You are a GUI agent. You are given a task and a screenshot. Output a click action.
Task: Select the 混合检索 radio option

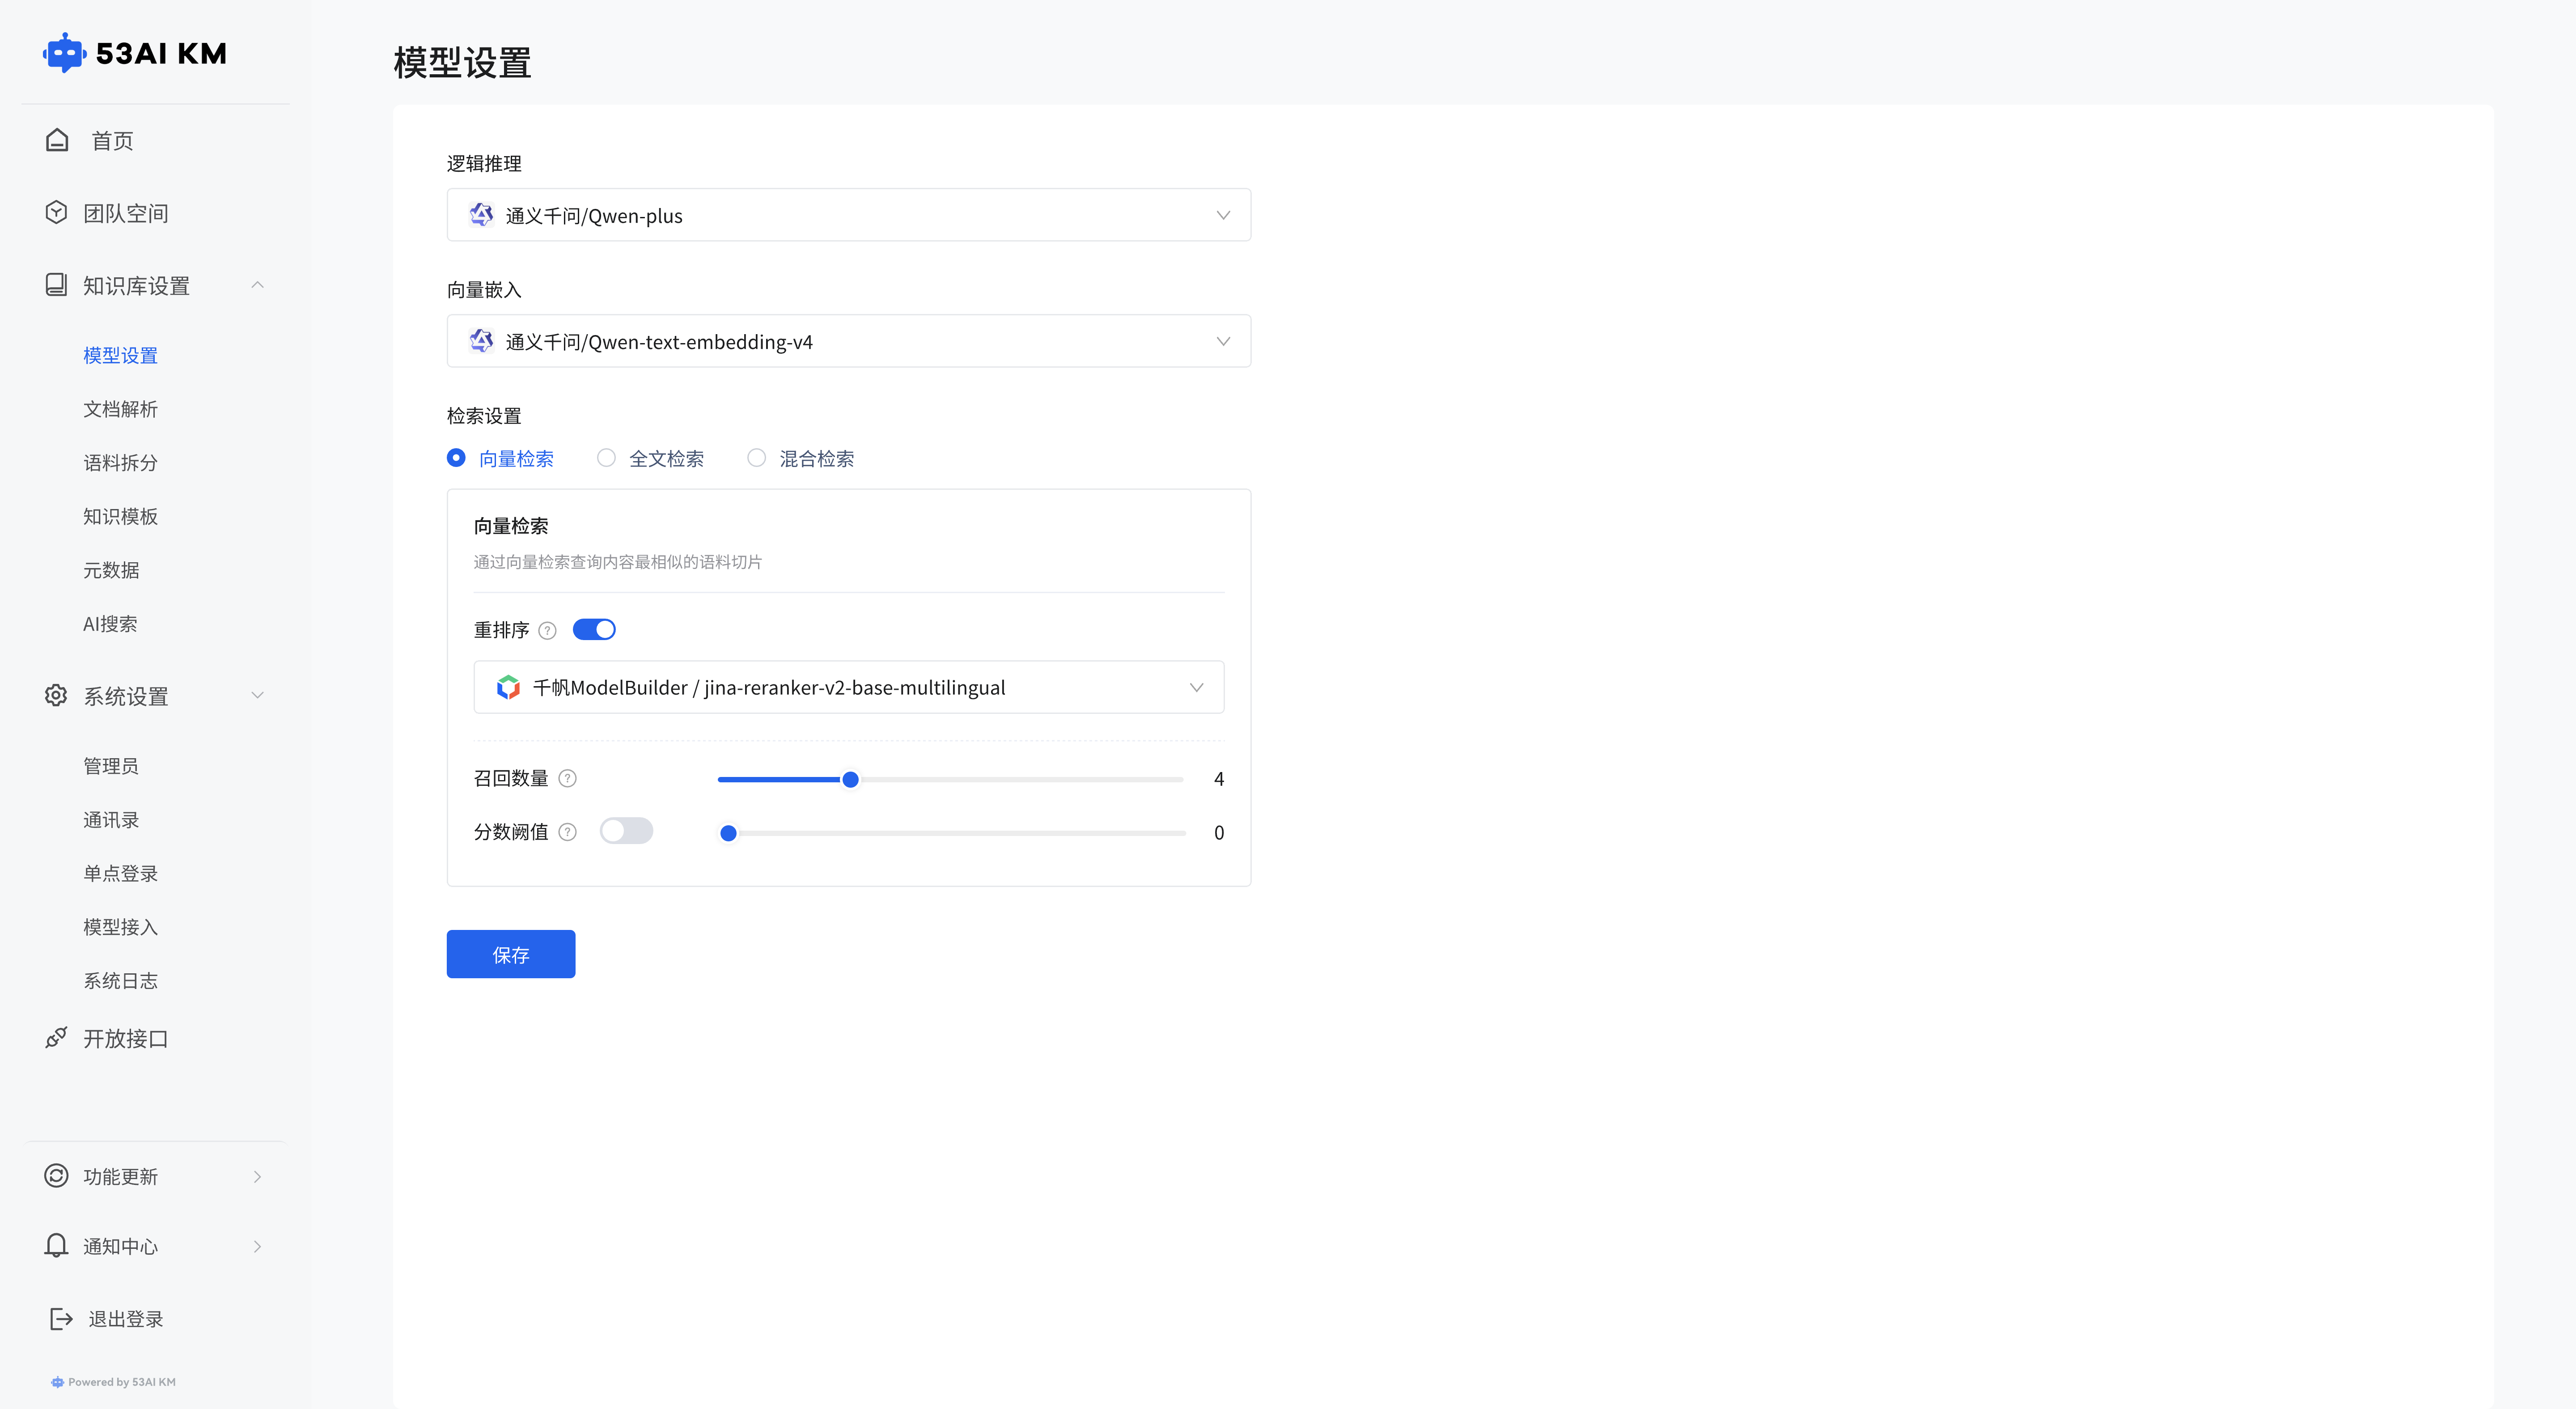(757, 458)
